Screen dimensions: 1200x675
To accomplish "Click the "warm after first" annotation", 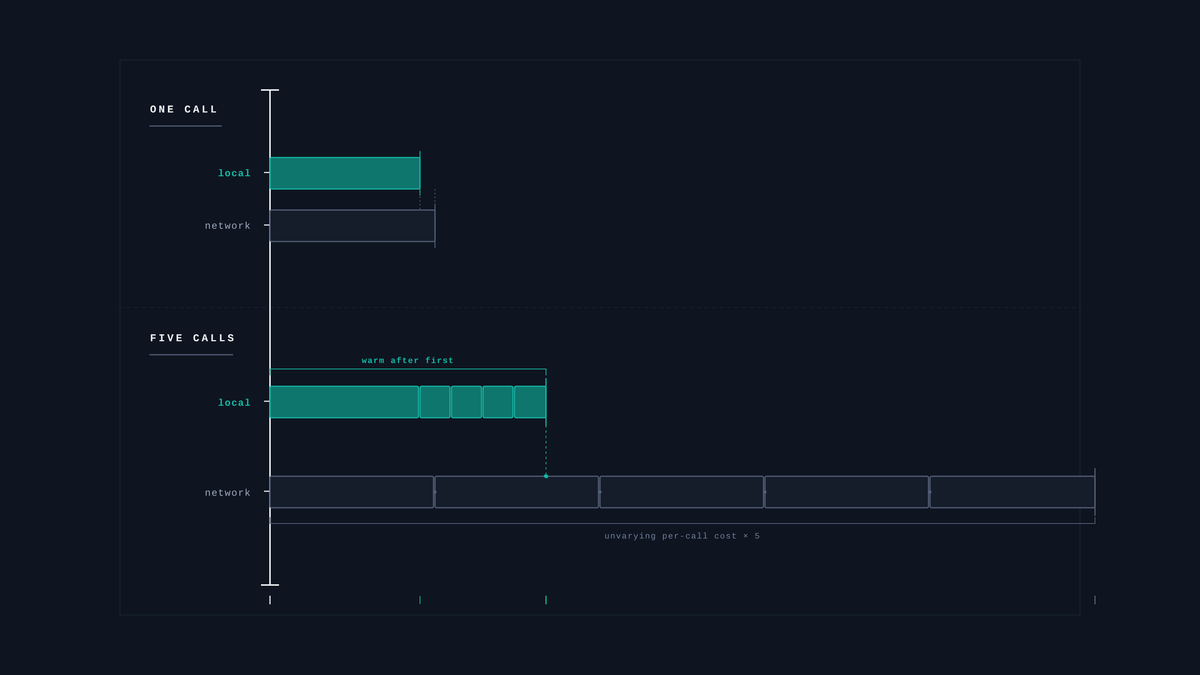I will coord(408,361).
